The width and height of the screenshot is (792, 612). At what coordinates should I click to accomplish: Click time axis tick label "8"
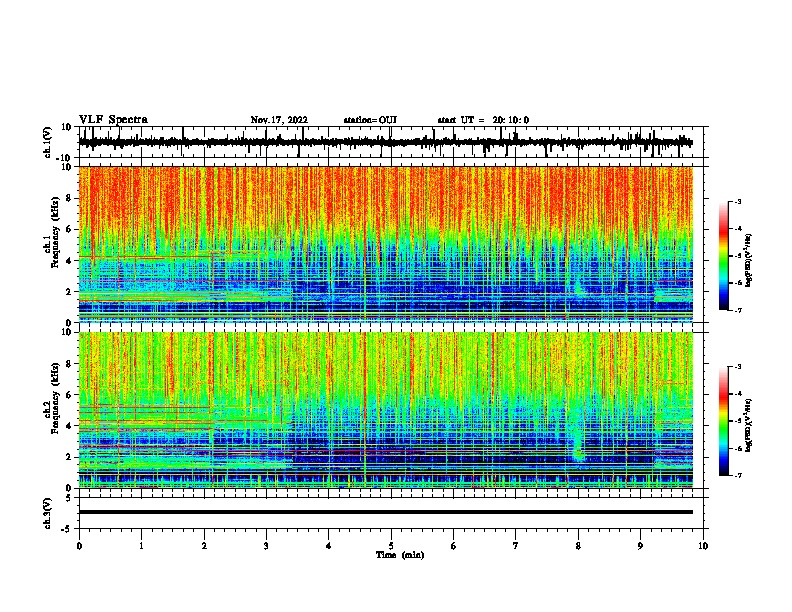tap(578, 546)
